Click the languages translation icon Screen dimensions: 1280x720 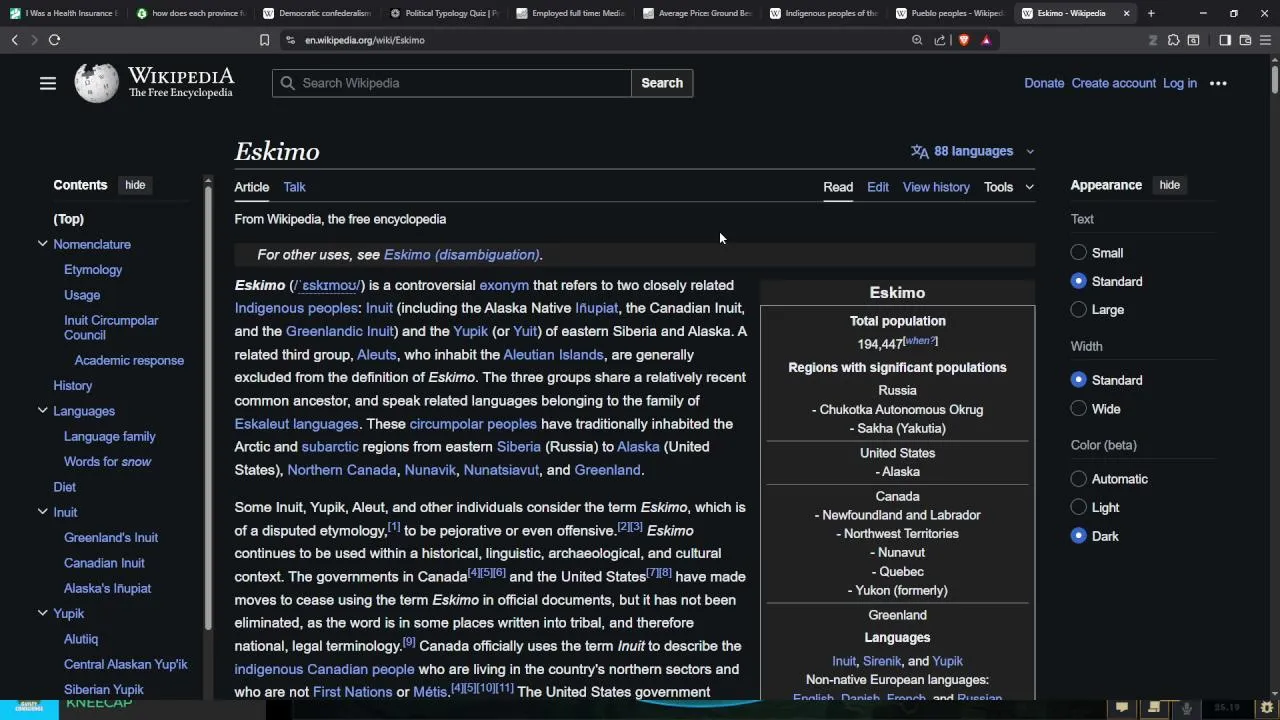[x=919, y=151]
